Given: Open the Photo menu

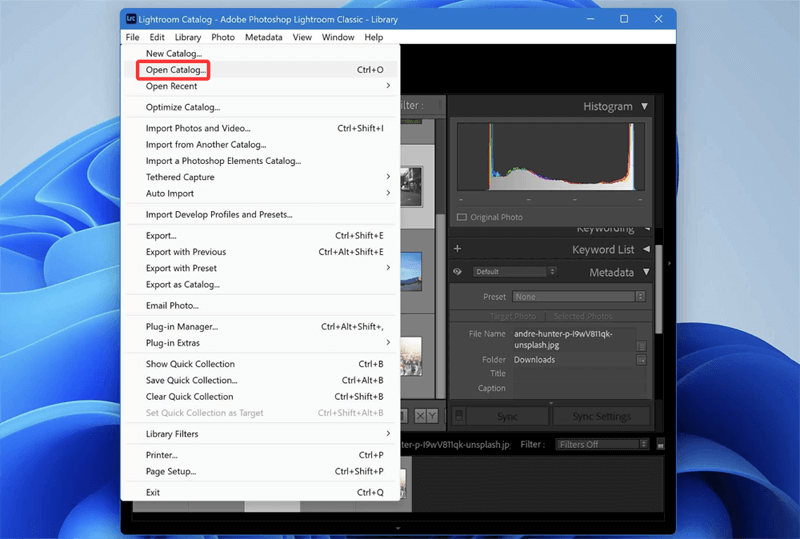Looking at the screenshot, I should point(223,37).
